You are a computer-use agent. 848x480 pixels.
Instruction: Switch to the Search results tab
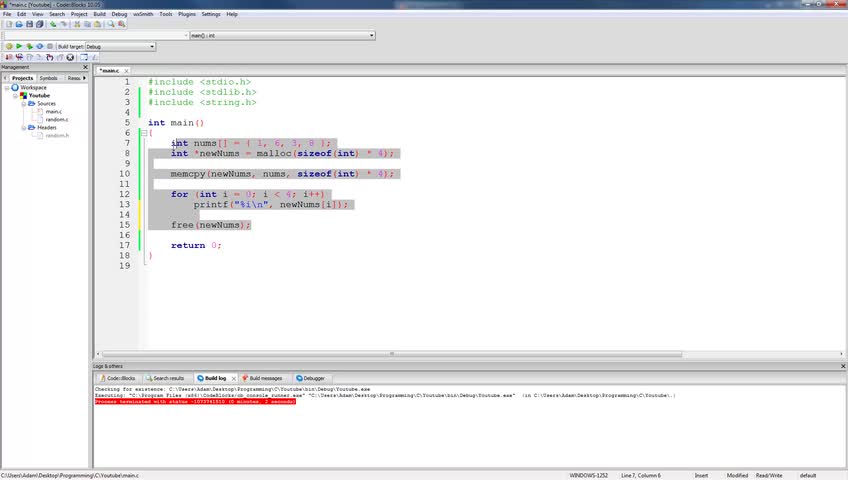[165, 378]
